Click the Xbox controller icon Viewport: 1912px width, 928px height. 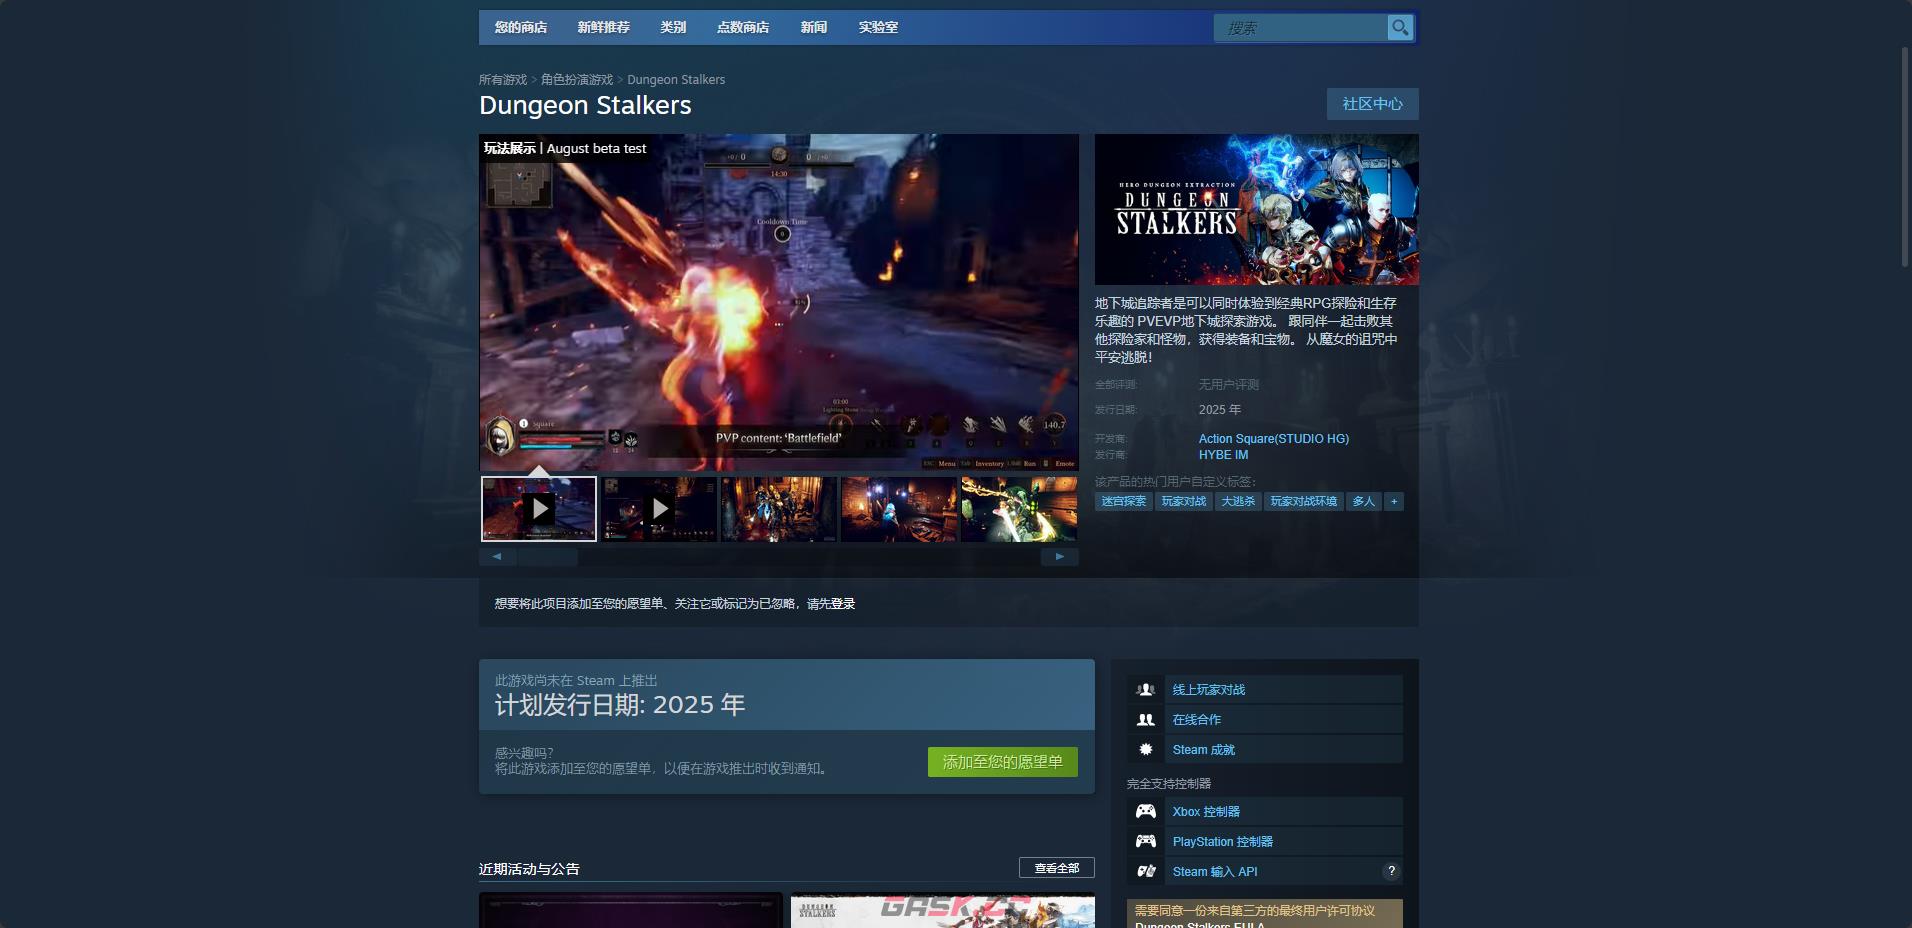coord(1146,812)
